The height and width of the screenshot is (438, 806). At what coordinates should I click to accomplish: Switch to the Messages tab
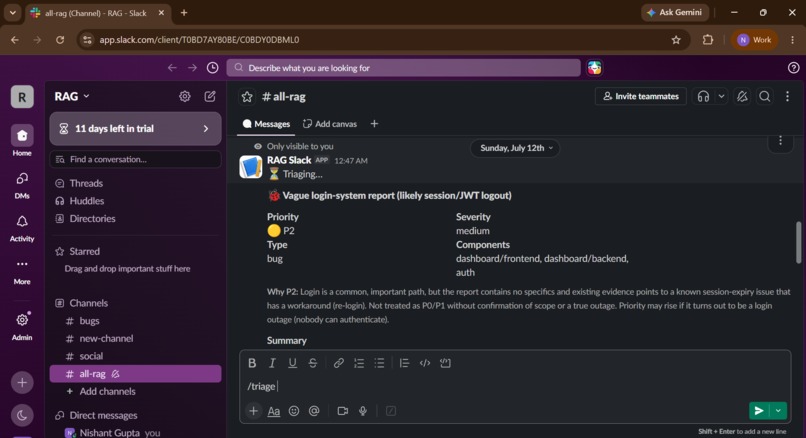266,124
